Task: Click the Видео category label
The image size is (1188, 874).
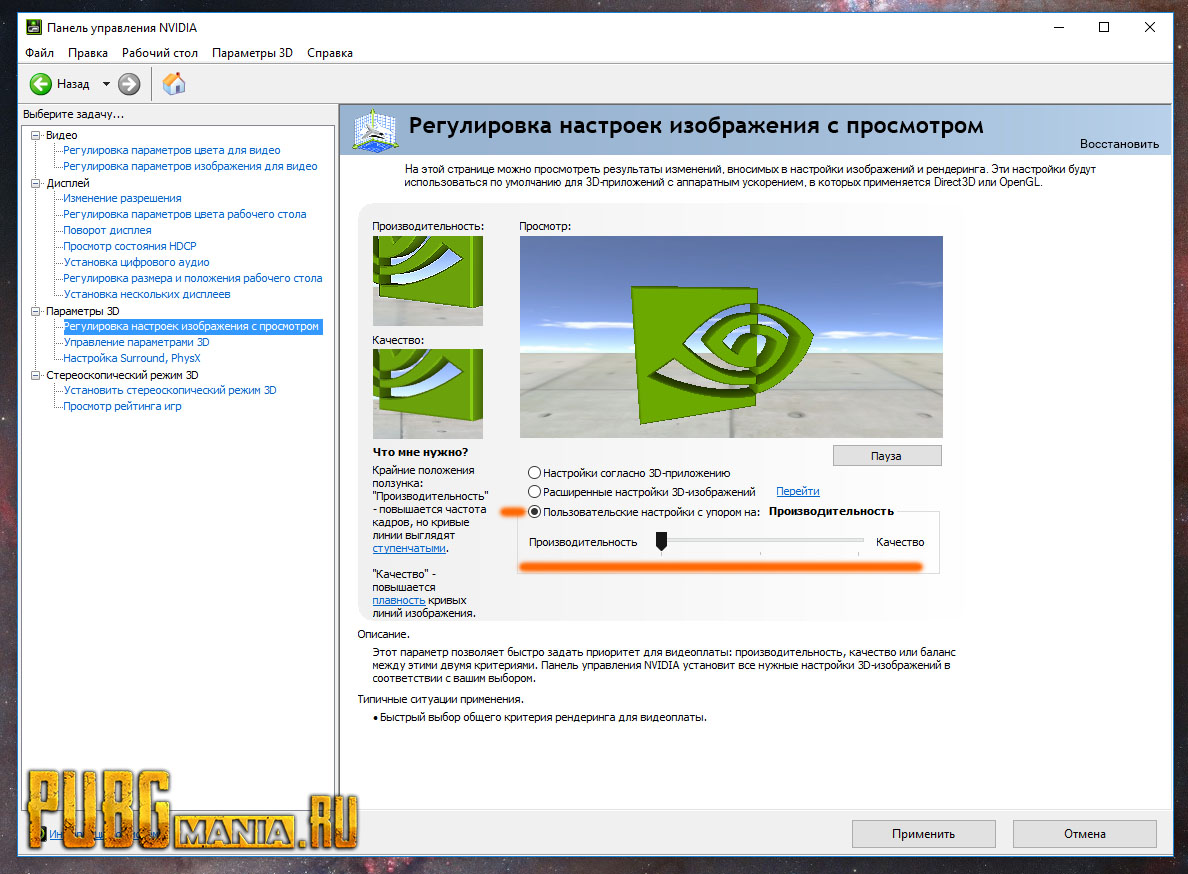Action: (x=61, y=136)
